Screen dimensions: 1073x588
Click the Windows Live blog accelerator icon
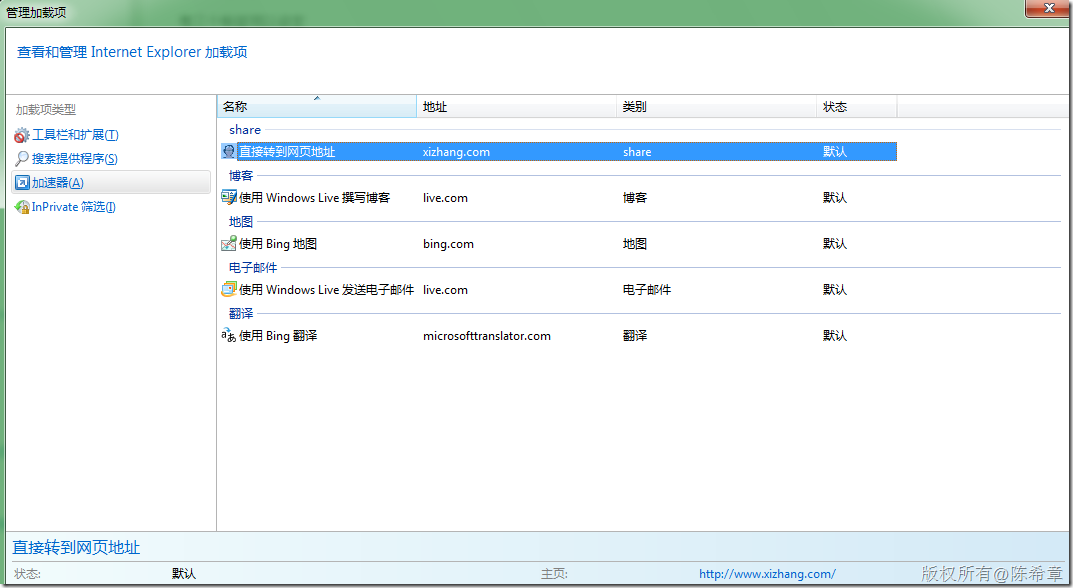(229, 197)
